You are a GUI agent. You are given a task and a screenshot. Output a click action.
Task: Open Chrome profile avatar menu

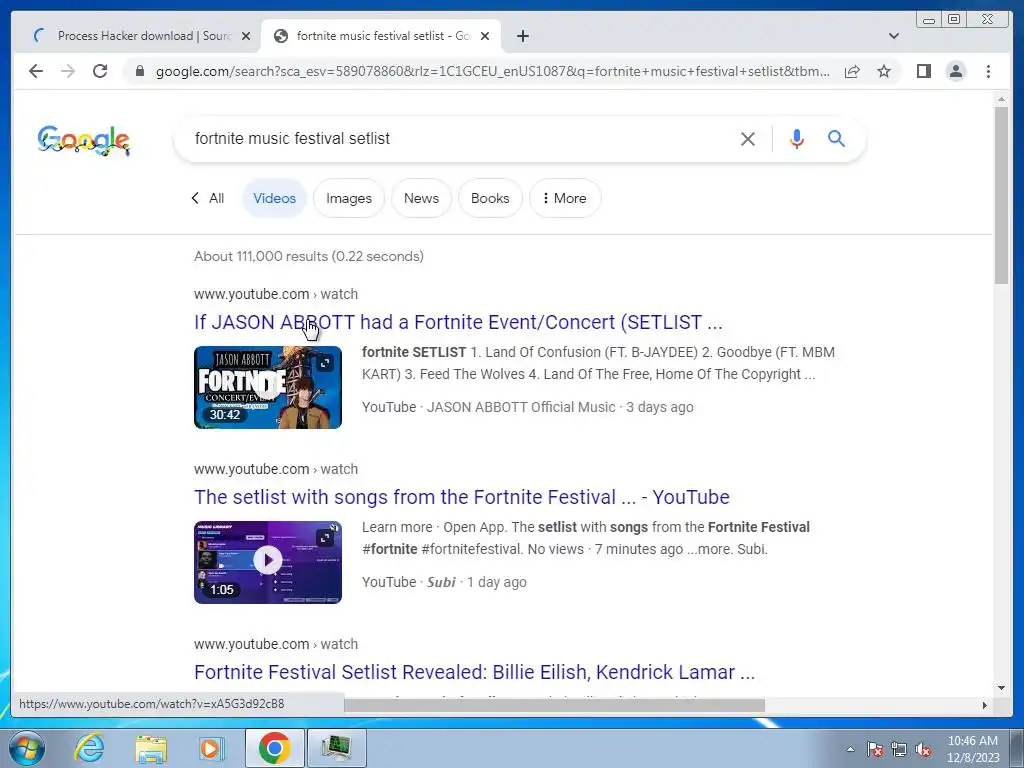(955, 71)
